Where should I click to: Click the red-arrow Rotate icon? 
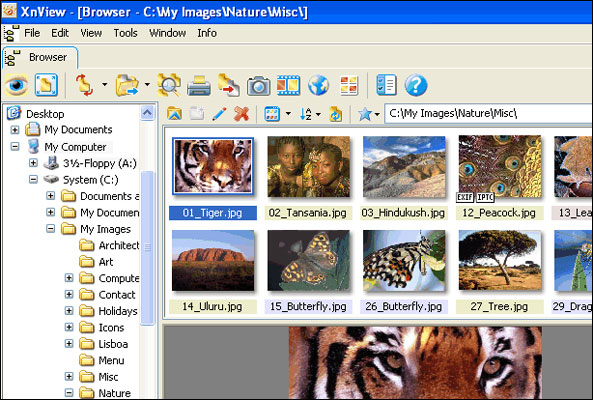pyautogui.click(x=85, y=85)
